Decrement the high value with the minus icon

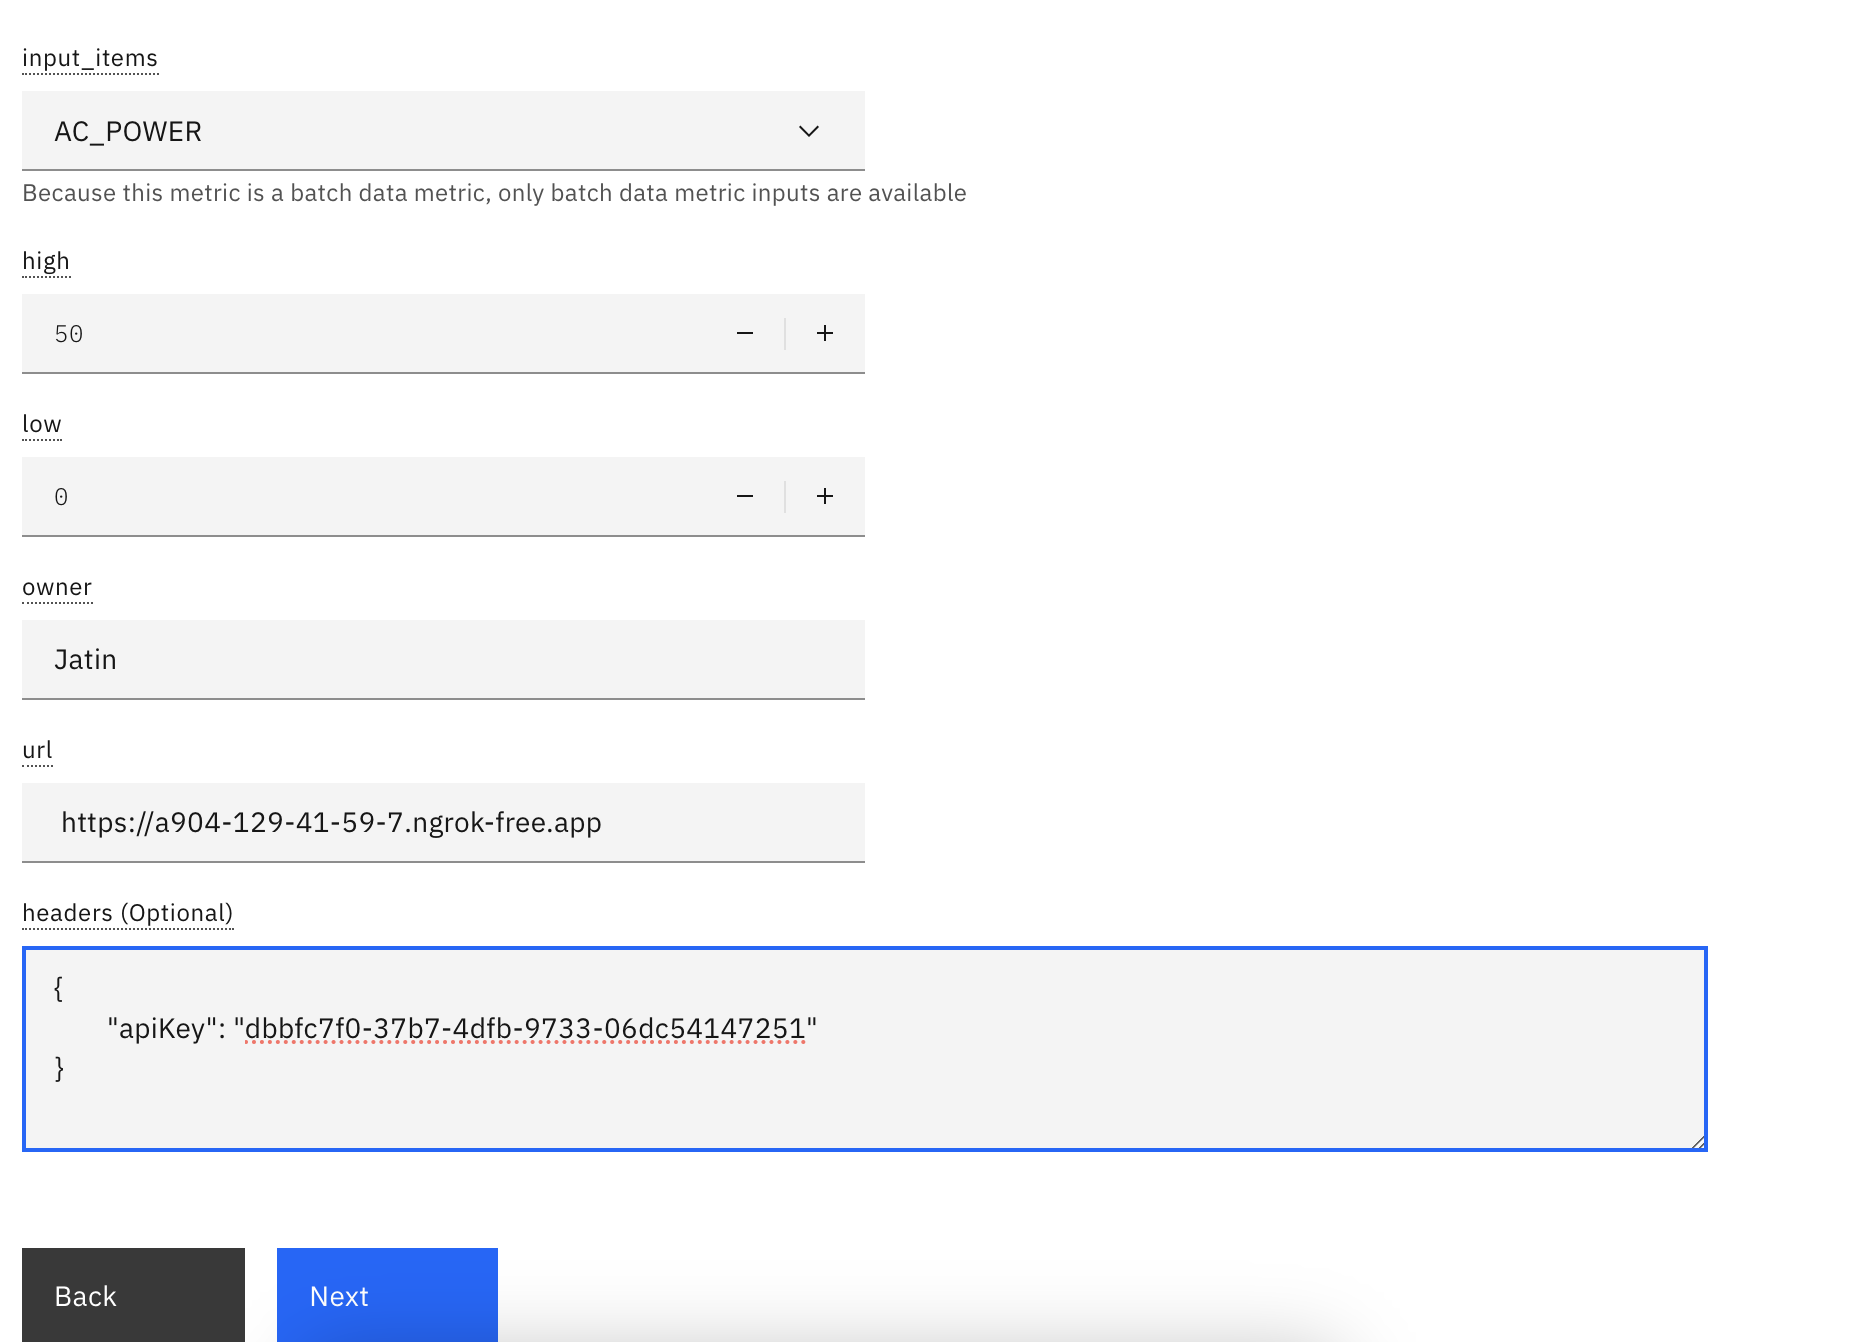point(744,333)
